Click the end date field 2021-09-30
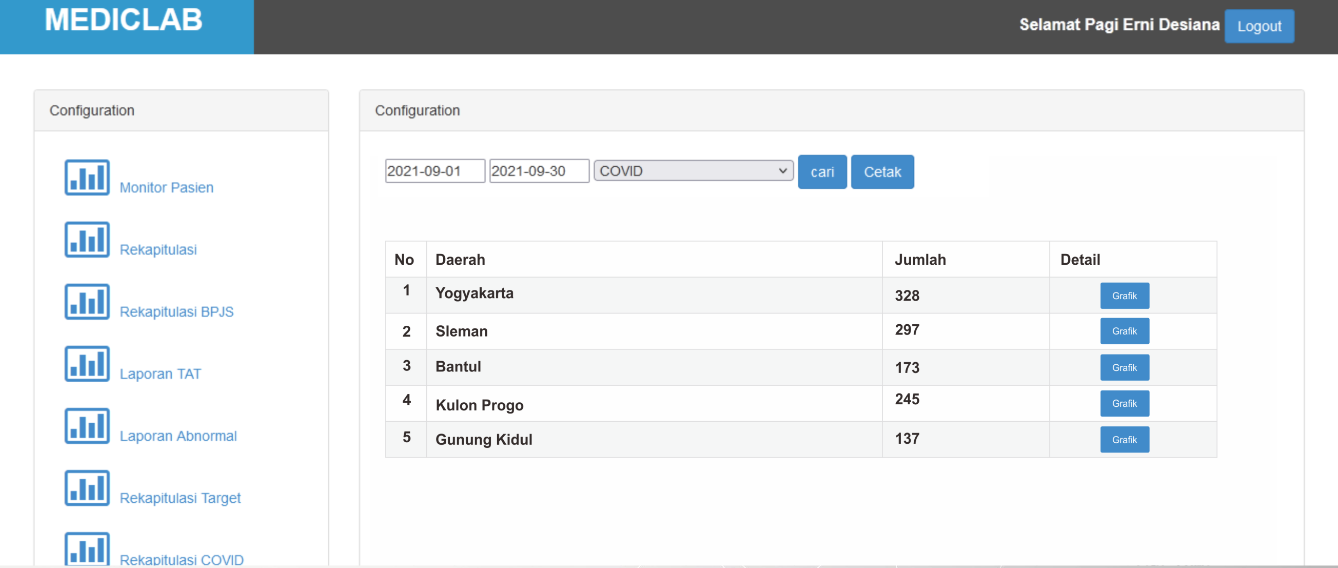 [x=539, y=171]
